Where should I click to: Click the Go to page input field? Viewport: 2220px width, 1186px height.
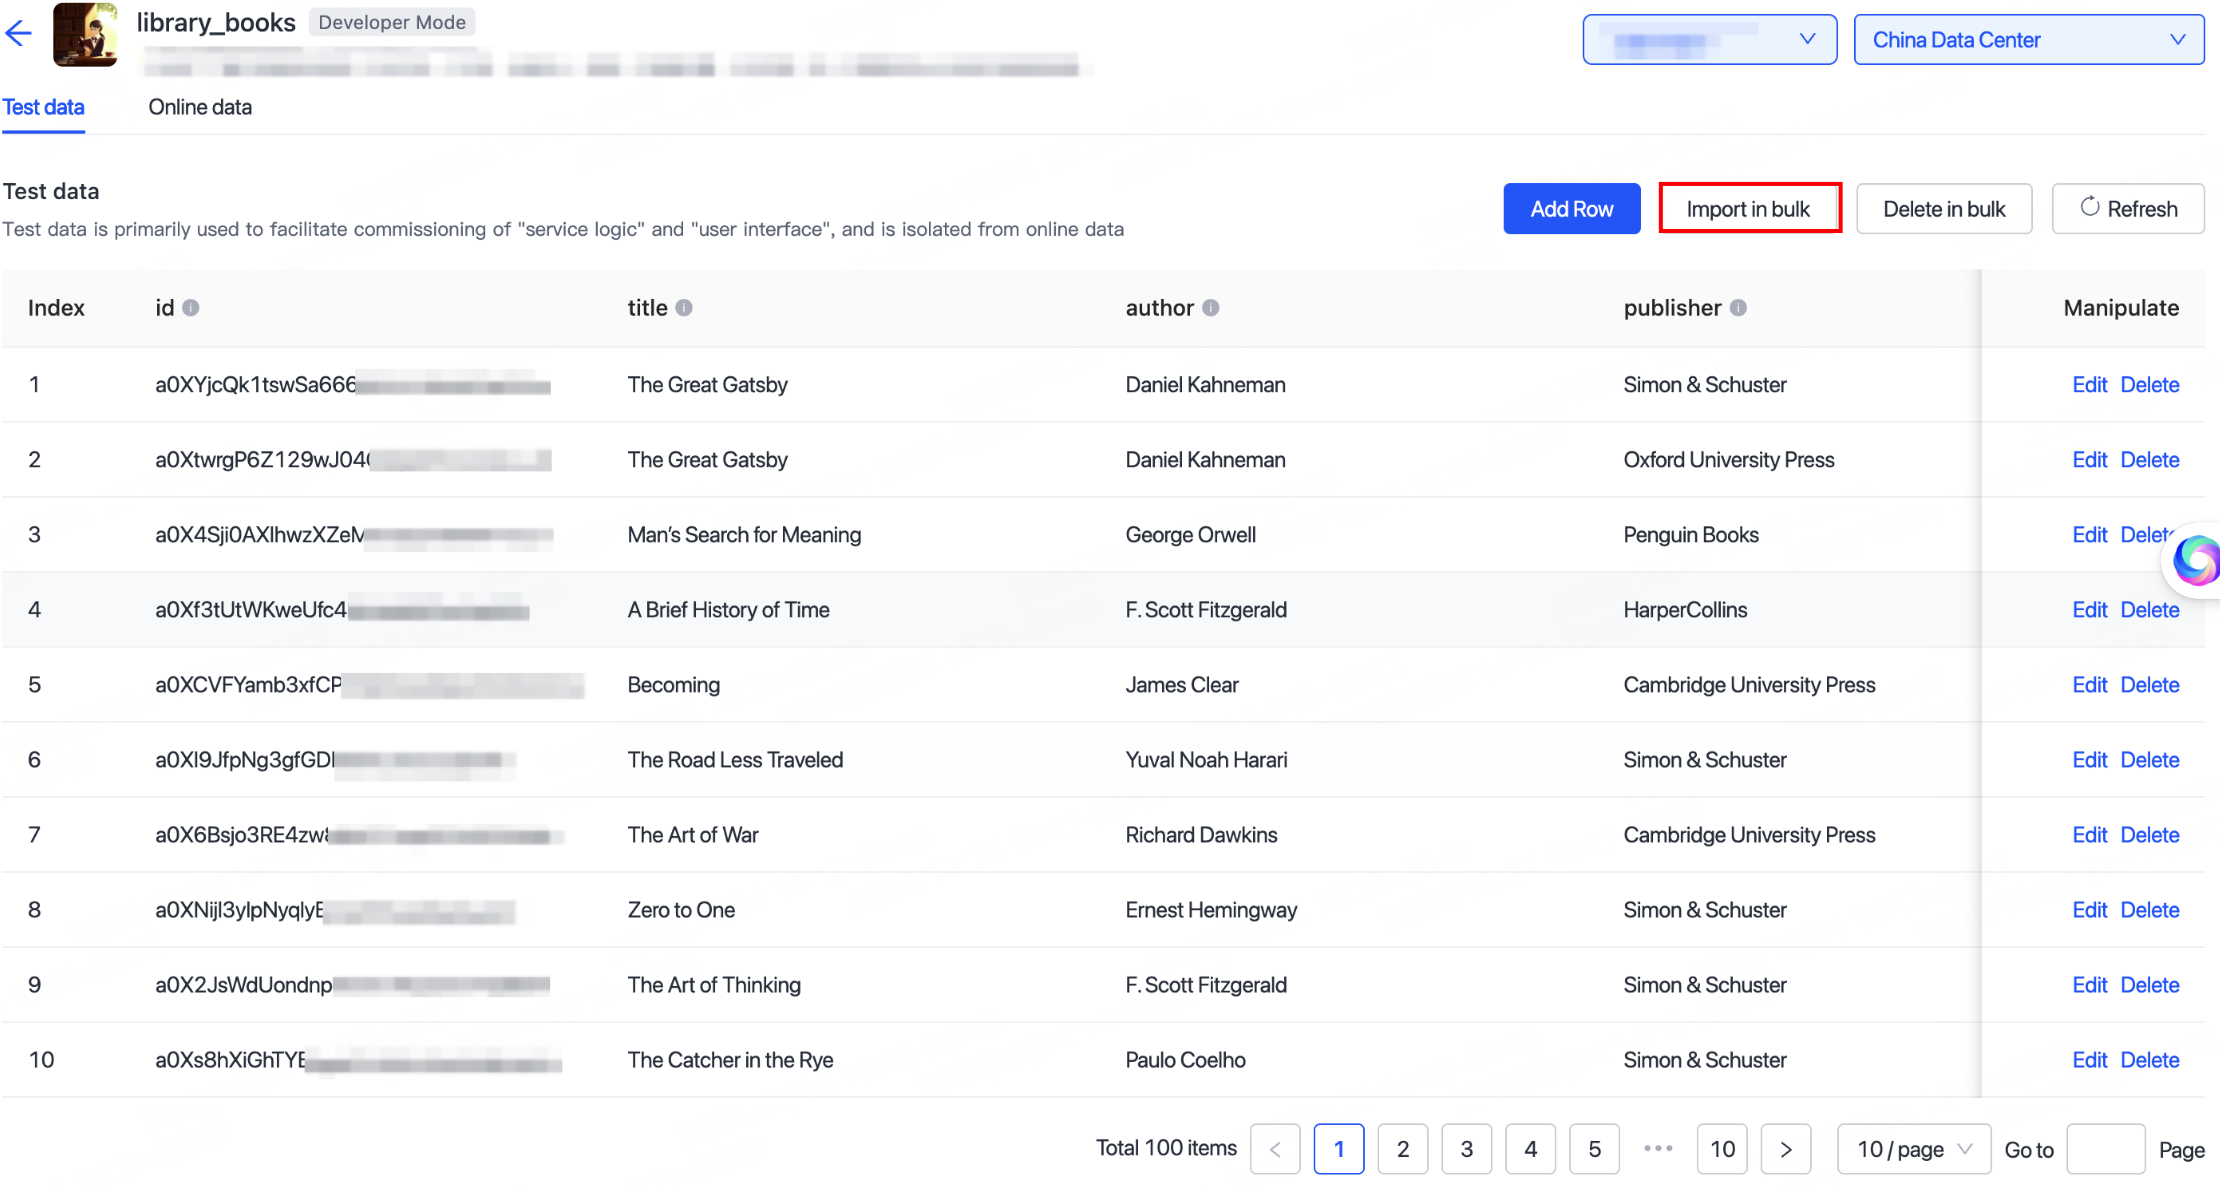pos(2105,1149)
